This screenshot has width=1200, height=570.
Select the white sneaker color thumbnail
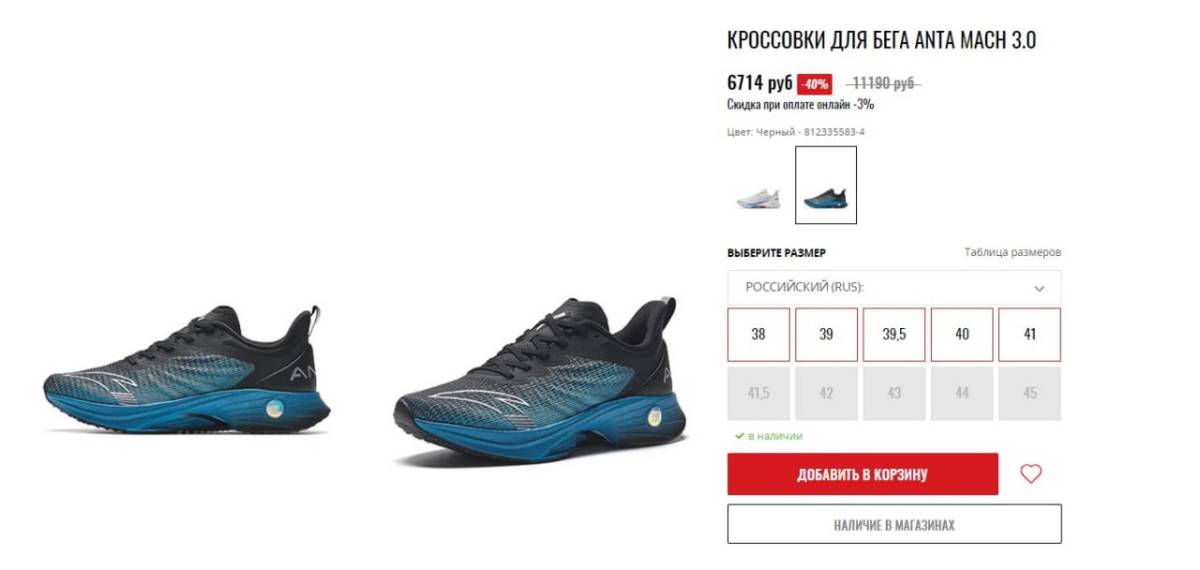coord(757,186)
